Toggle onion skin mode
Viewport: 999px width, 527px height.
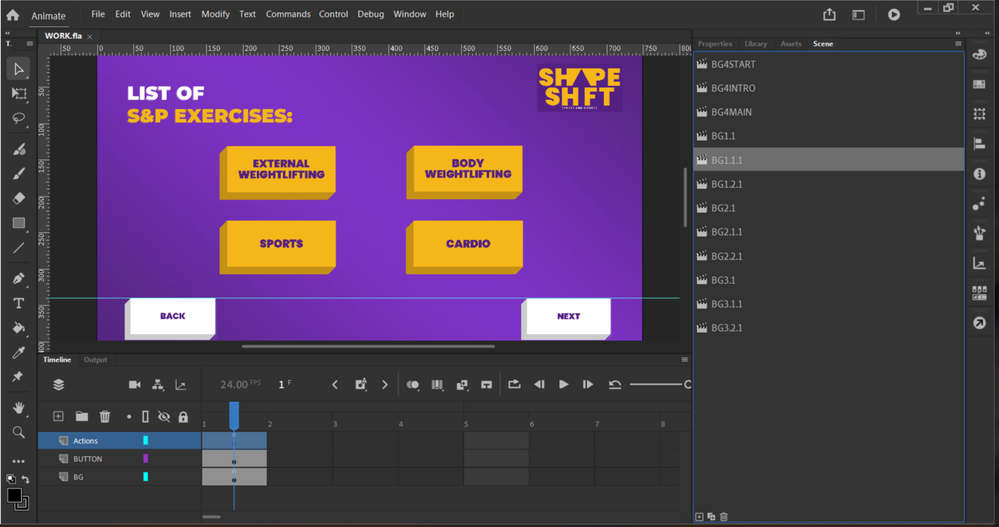click(413, 385)
